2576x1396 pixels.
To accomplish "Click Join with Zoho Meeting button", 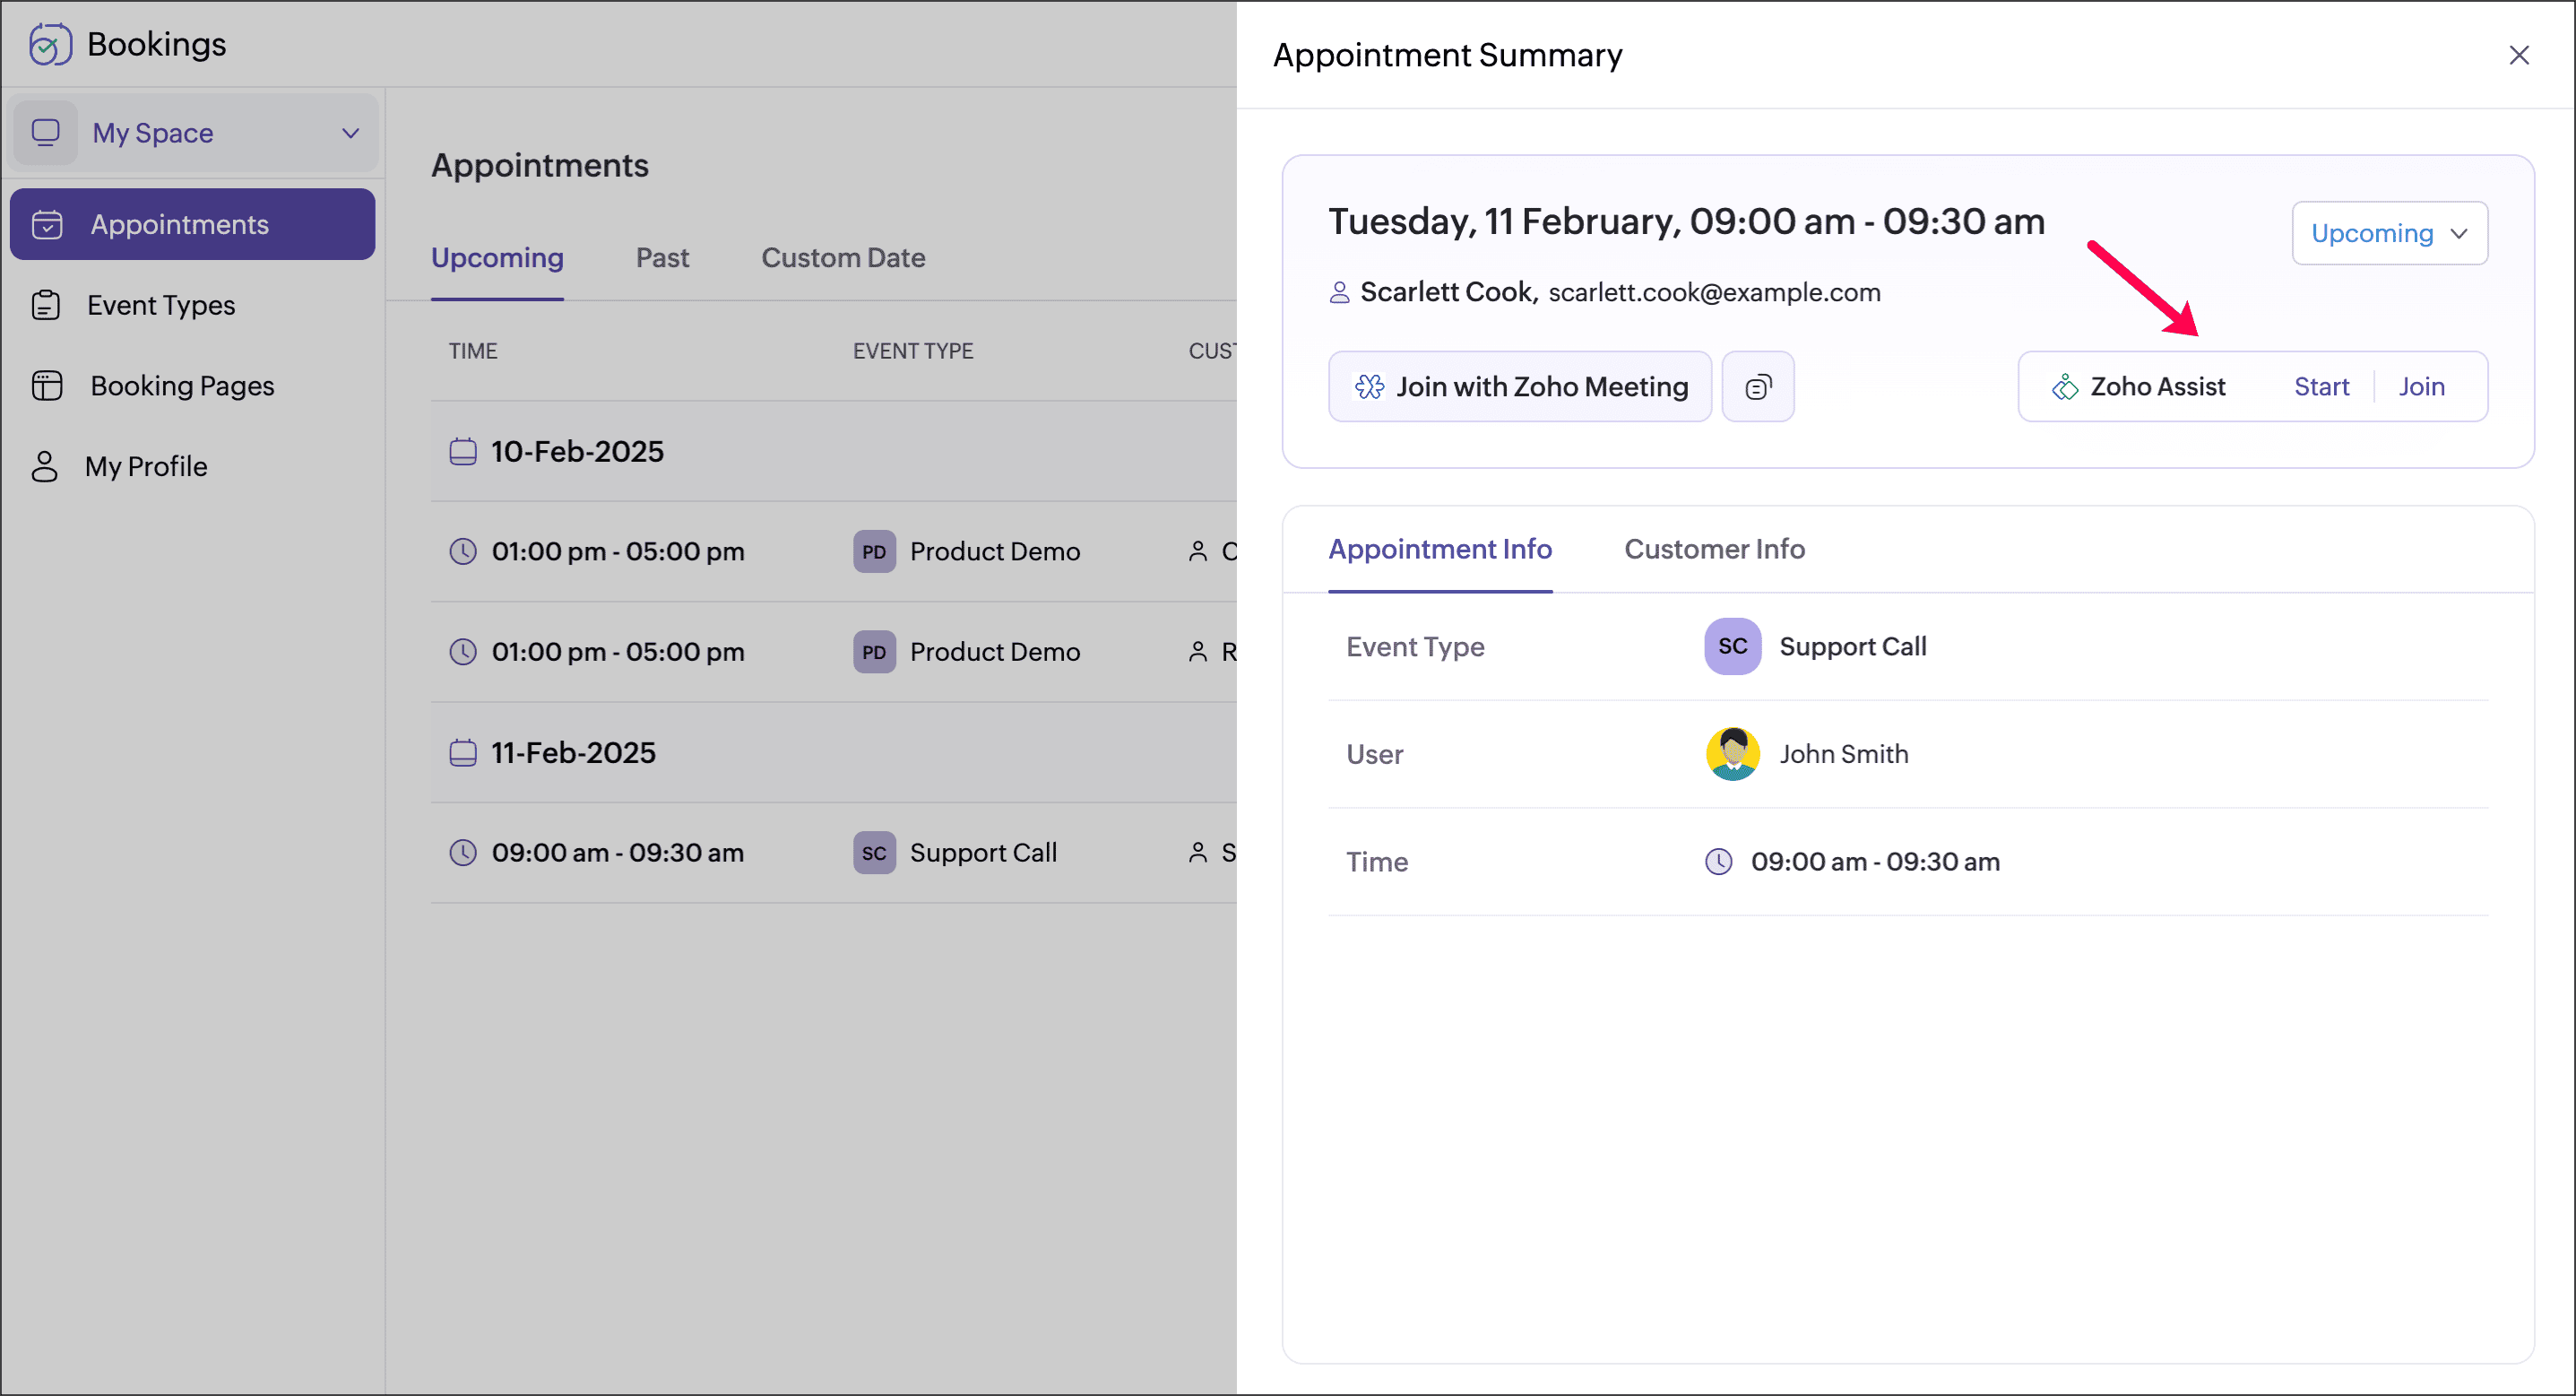I will click(x=1519, y=386).
